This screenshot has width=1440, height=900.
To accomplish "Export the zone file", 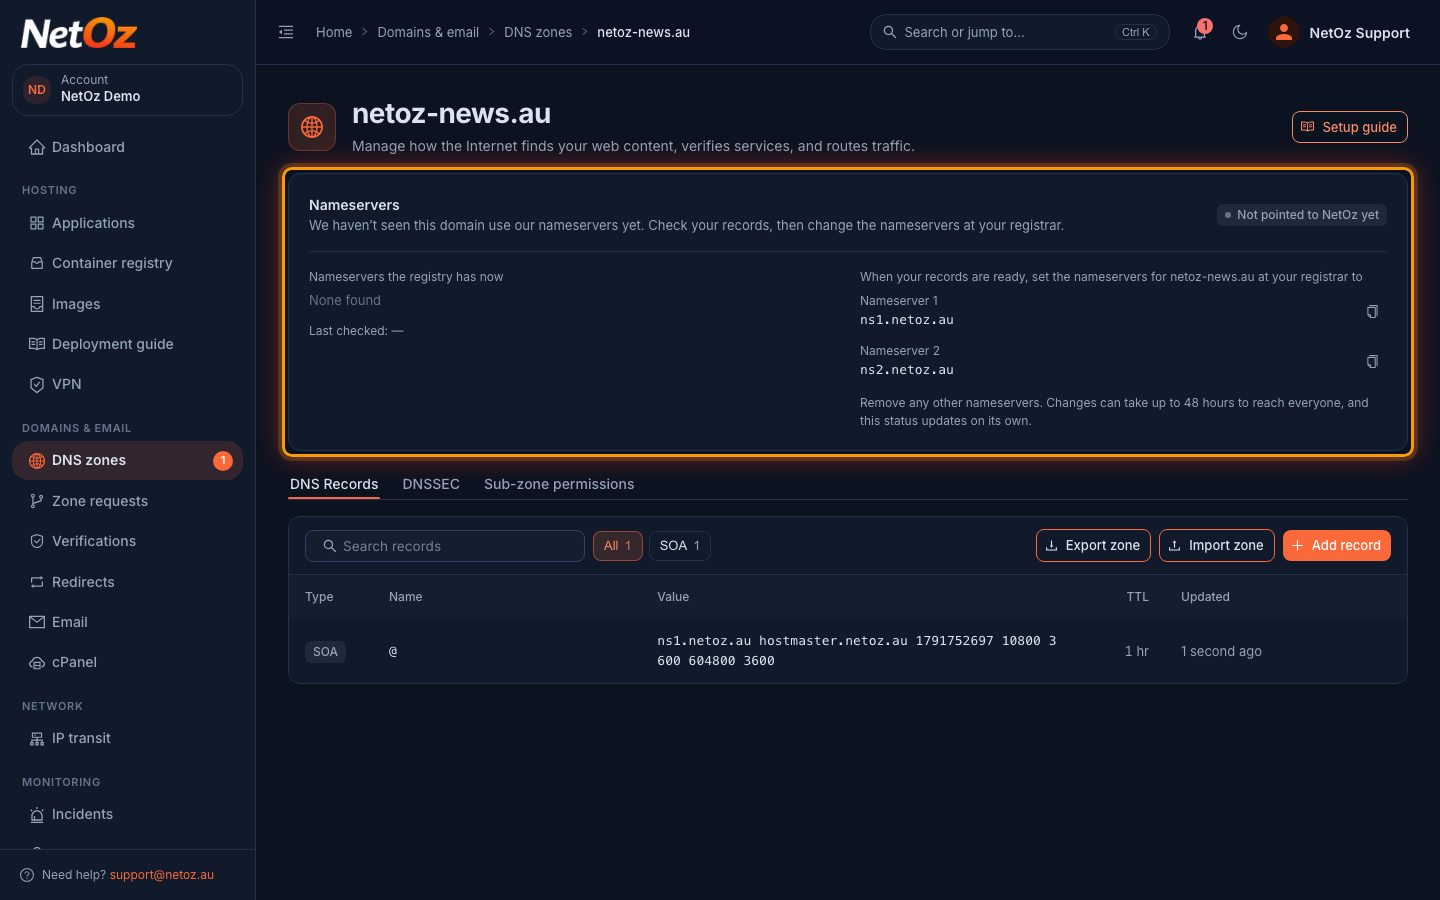I will (x=1093, y=546).
